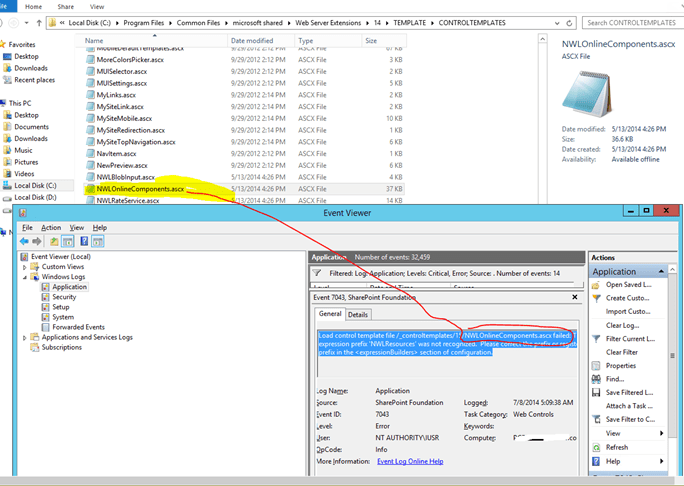Select the Security log in tree
The width and height of the screenshot is (684, 486).
point(64,297)
